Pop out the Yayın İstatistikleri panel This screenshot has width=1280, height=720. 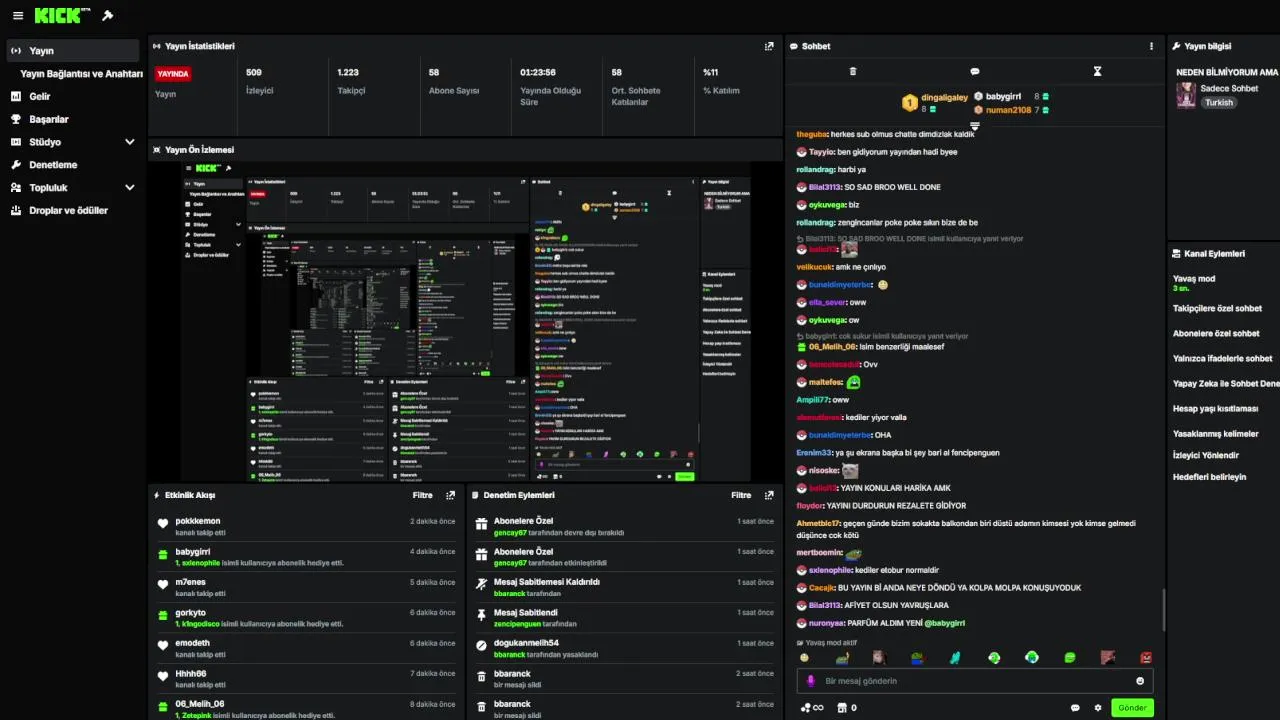coord(769,46)
